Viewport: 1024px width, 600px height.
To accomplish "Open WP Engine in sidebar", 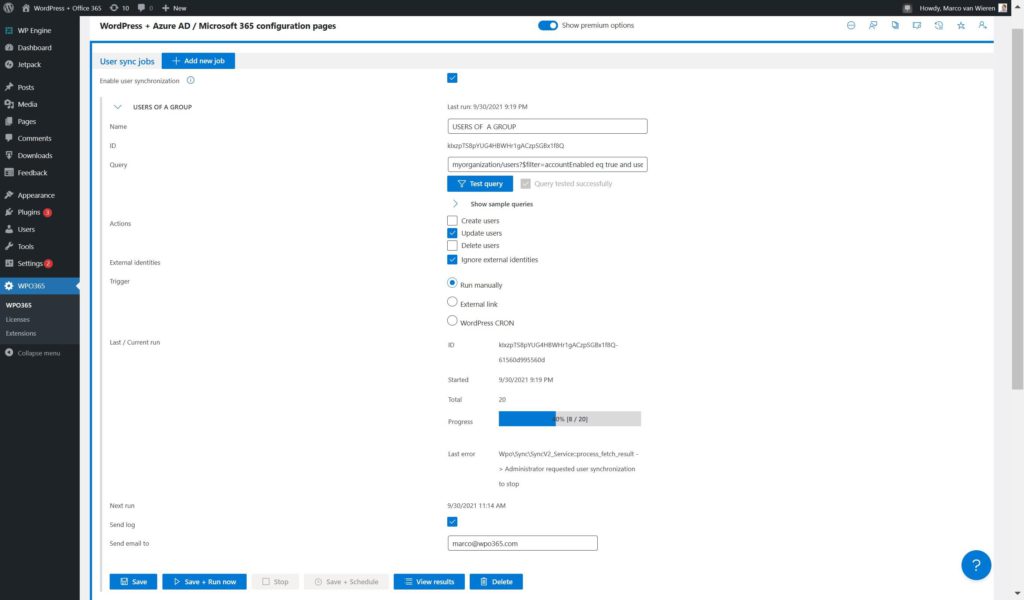I will (34, 31).
